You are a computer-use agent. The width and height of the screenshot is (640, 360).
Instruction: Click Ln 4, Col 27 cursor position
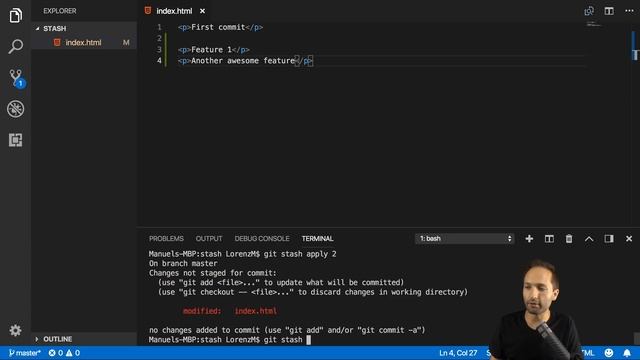pyautogui.click(x=458, y=353)
